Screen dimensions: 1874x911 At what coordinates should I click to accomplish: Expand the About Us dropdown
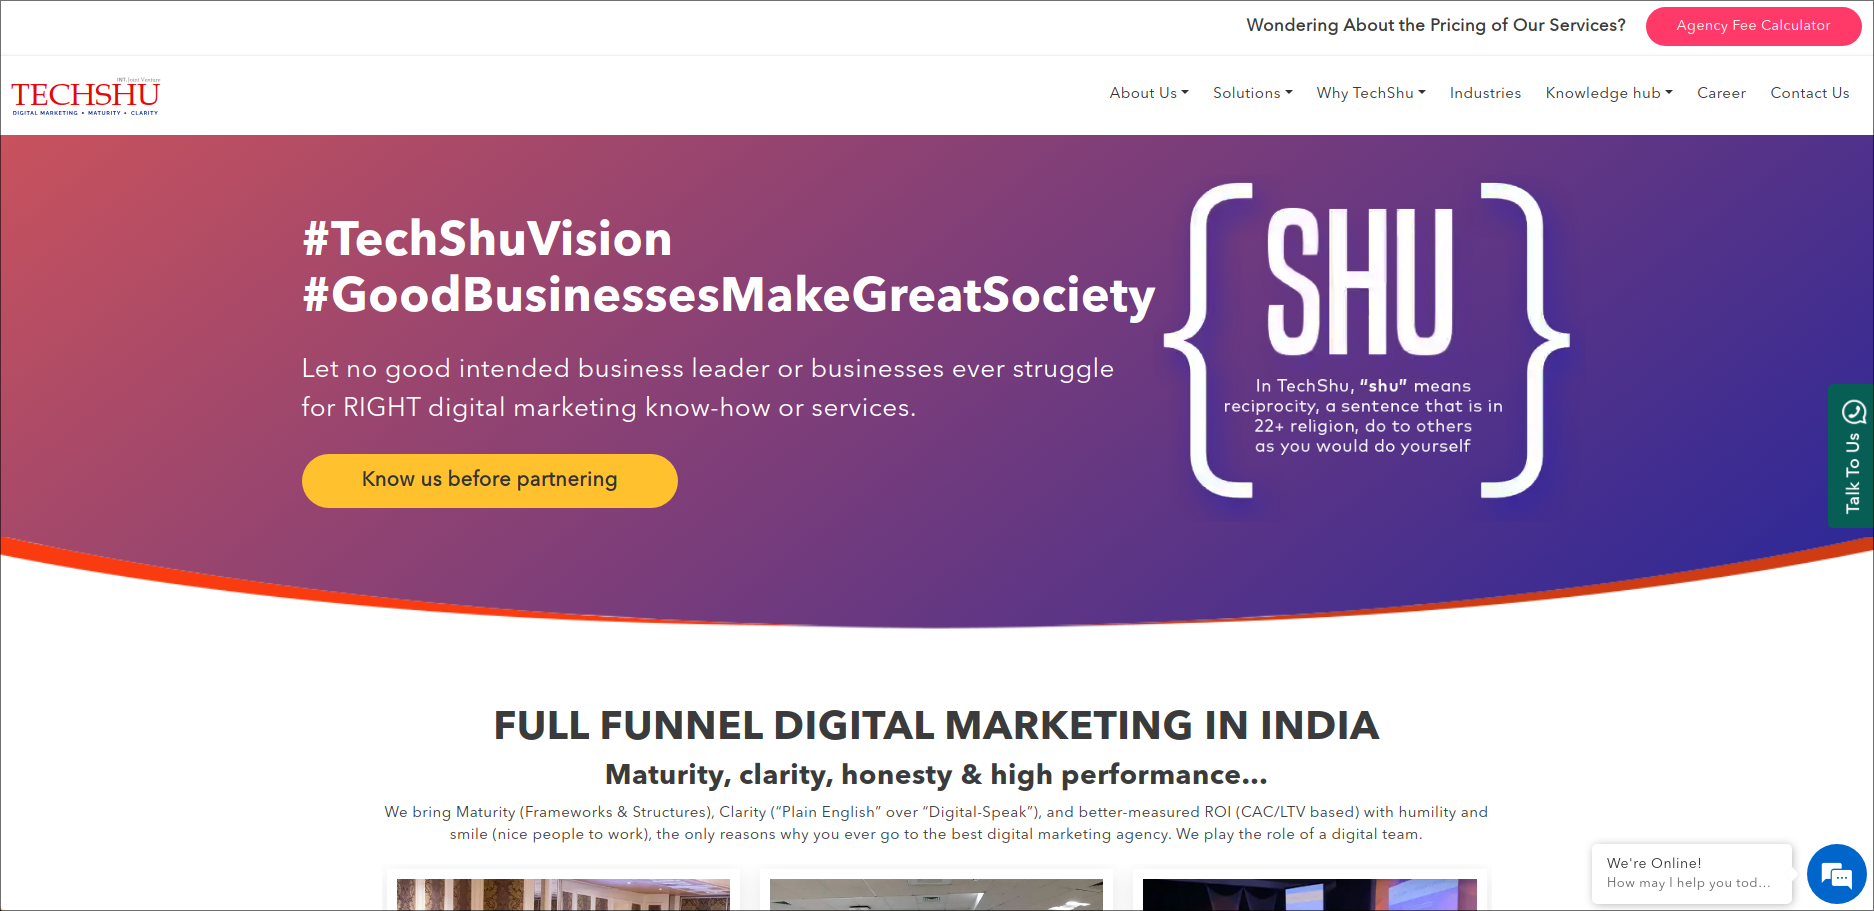1149,93
